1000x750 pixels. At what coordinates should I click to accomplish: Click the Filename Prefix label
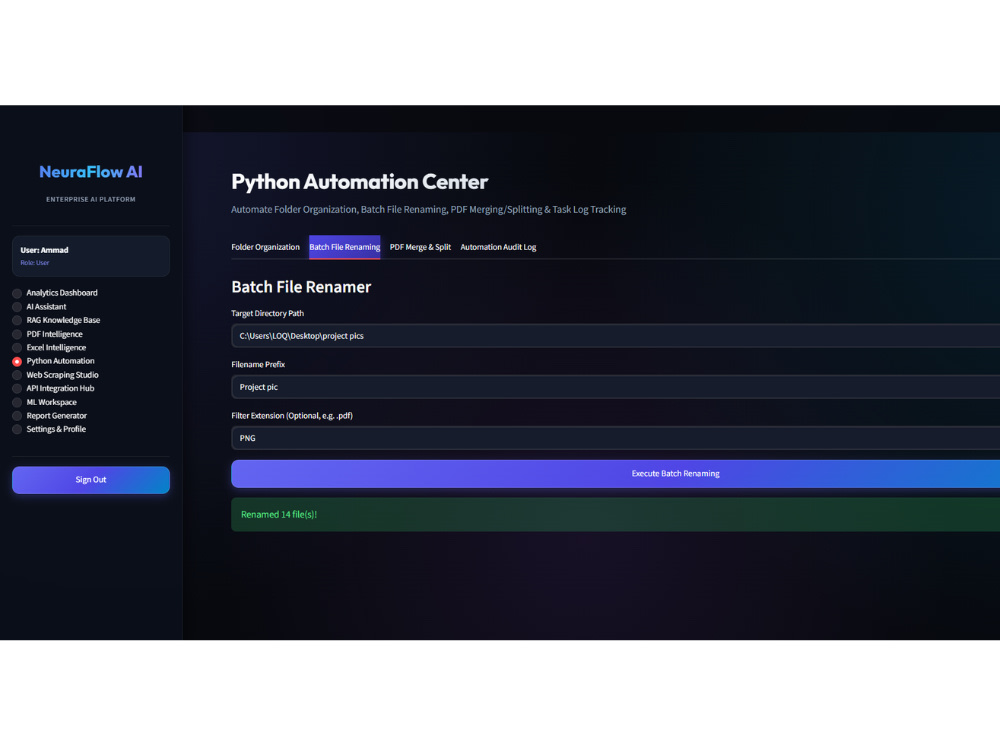coord(258,364)
